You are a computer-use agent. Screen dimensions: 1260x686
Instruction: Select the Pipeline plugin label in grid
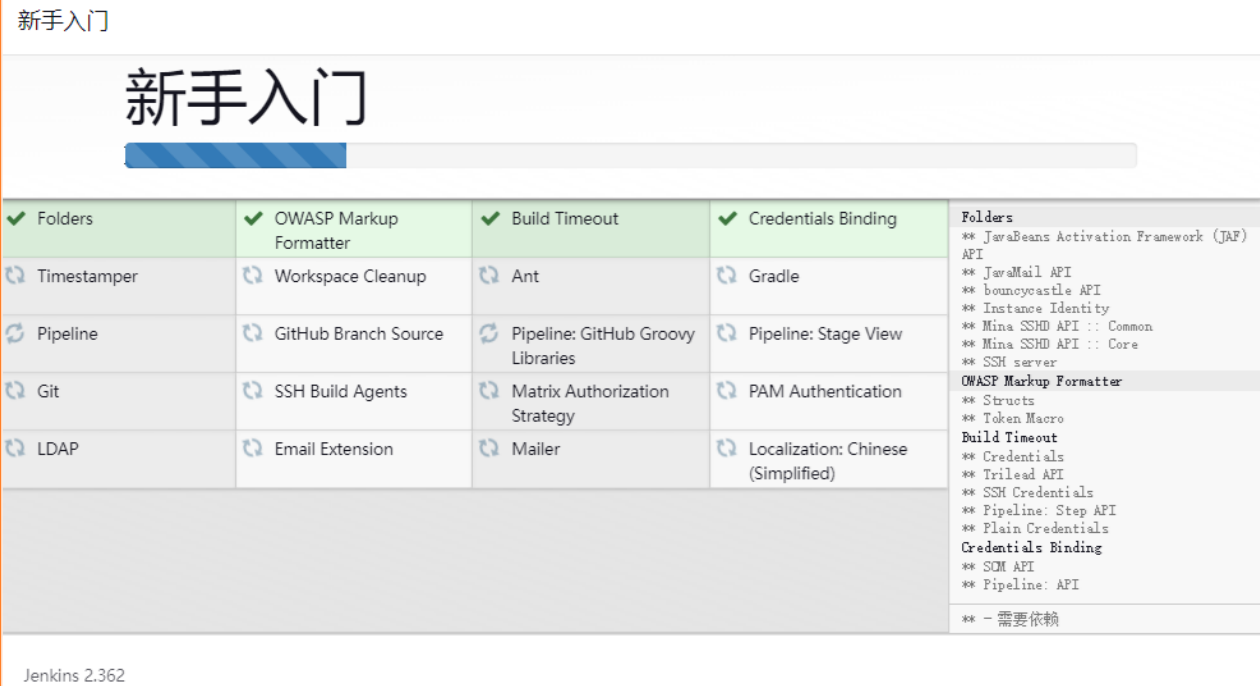tap(68, 334)
